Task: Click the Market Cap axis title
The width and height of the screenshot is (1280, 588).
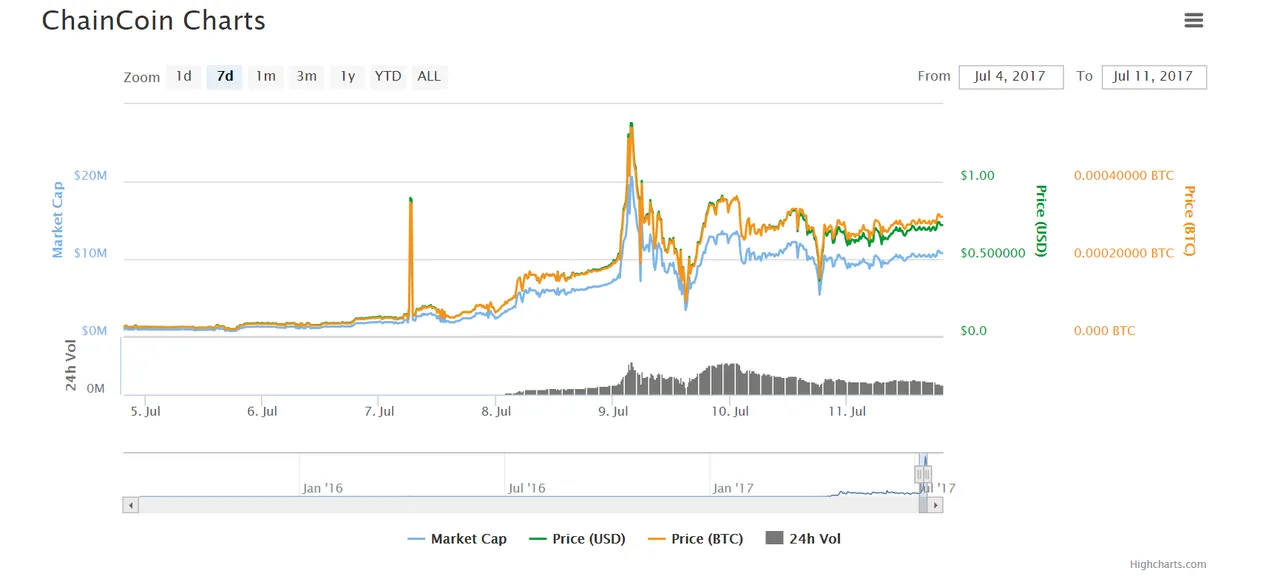Action: tap(57, 219)
